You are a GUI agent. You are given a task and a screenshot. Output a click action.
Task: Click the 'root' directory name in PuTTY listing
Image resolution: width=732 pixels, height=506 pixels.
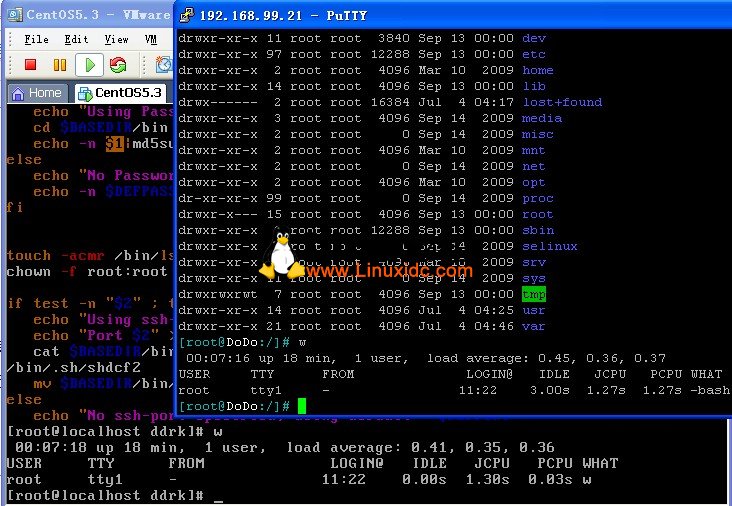pyautogui.click(x=538, y=214)
